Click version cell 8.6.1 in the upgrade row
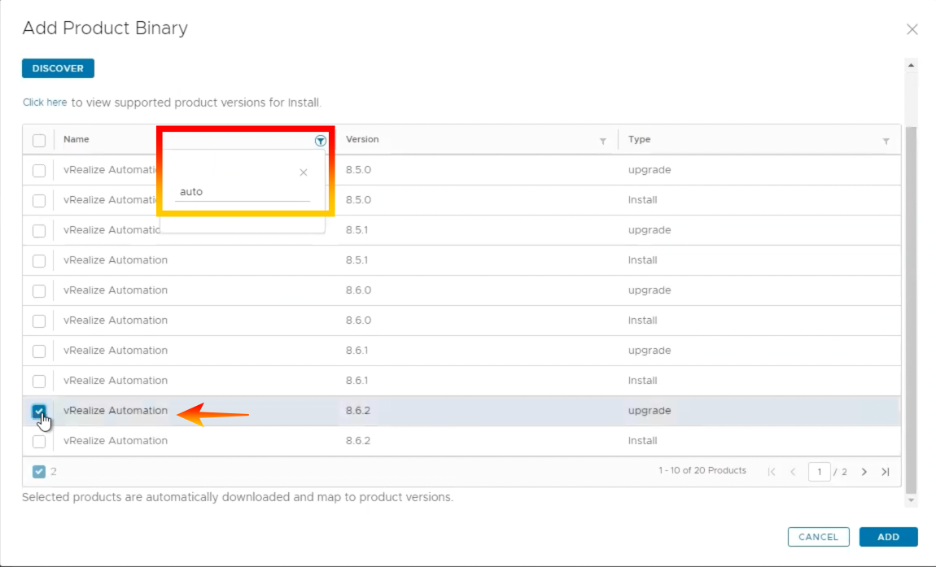Viewport: 936px width, 568px height. 357,350
